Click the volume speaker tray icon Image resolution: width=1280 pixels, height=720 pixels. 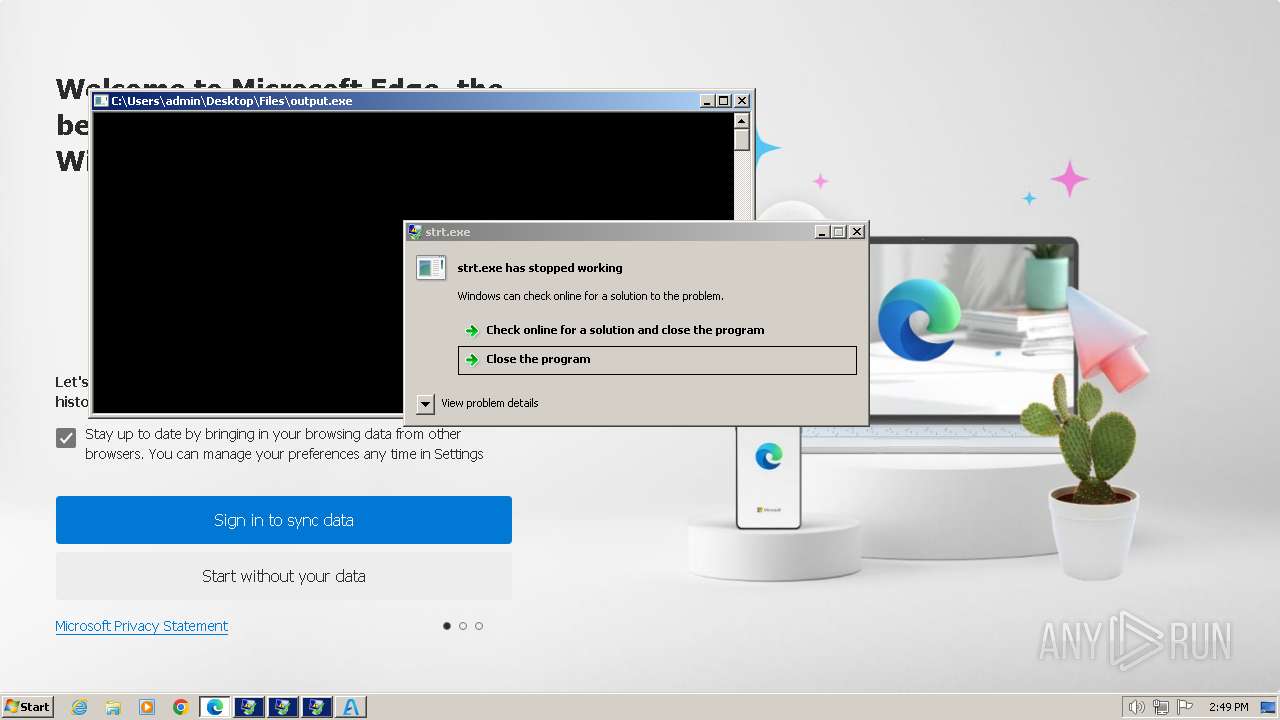tap(1136, 707)
